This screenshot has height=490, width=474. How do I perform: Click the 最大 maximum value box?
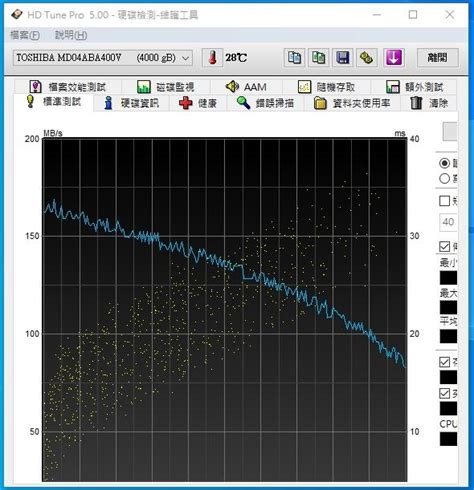click(449, 307)
